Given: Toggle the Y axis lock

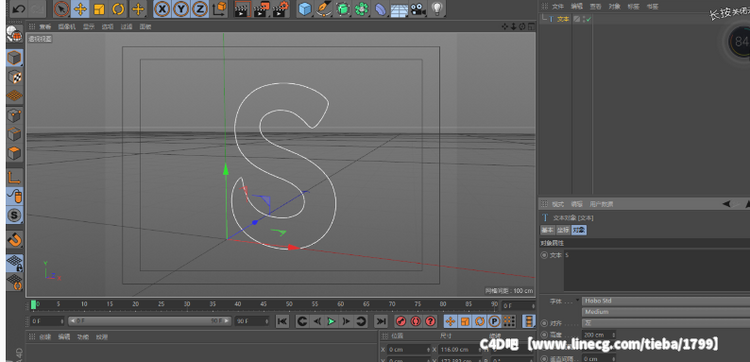Looking at the screenshot, I should point(181,9).
